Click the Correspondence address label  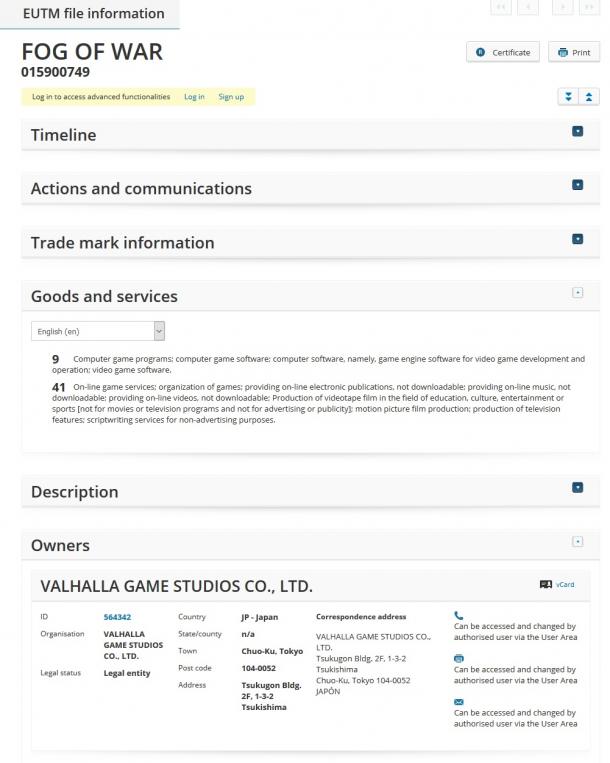[361, 617]
